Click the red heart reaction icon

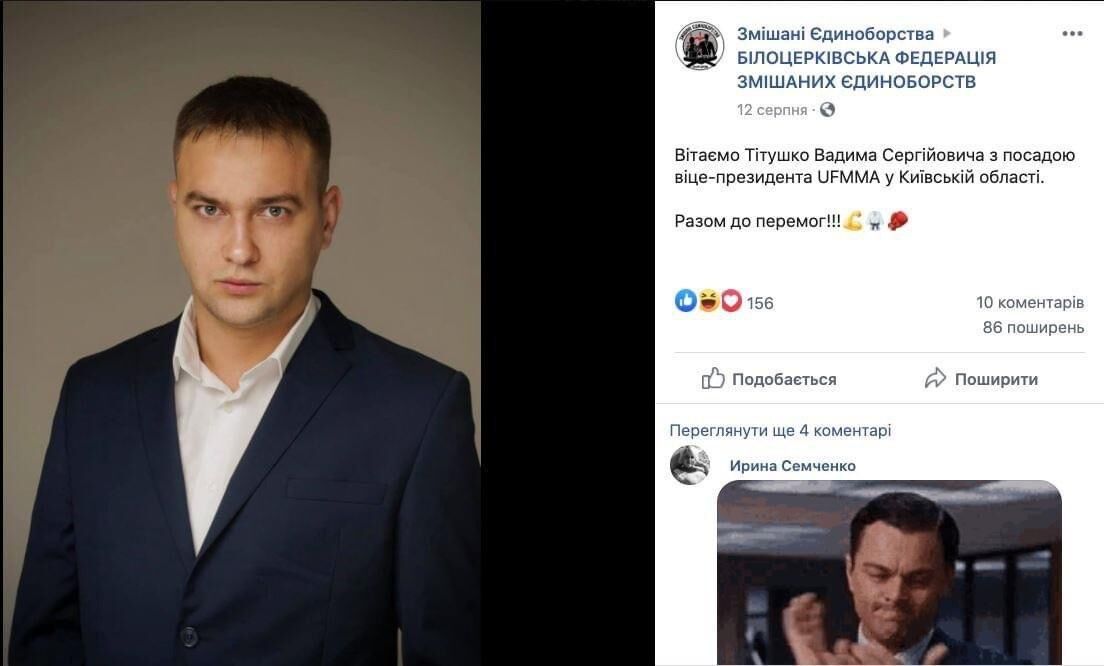click(731, 301)
